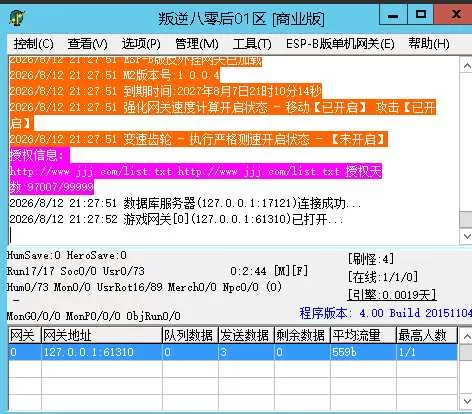
Task: Click the M2版本号 log line
Action: coord(115,75)
